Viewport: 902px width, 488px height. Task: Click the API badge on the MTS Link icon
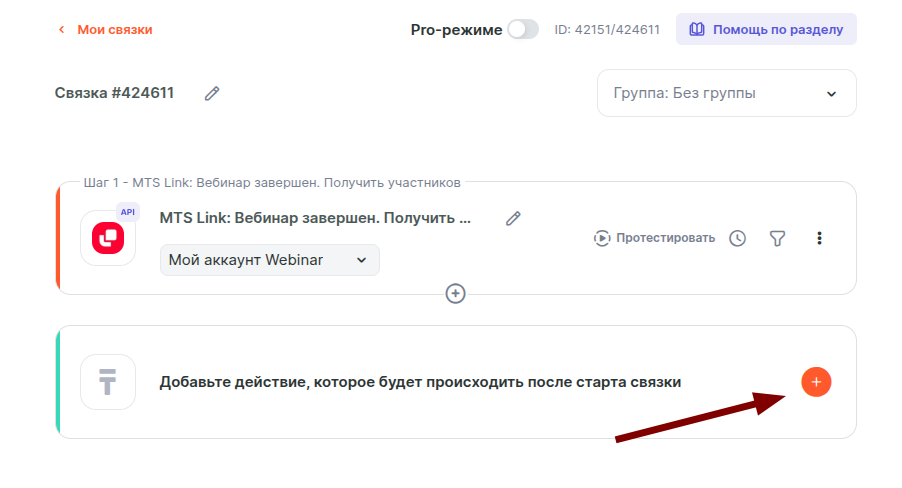(x=127, y=212)
